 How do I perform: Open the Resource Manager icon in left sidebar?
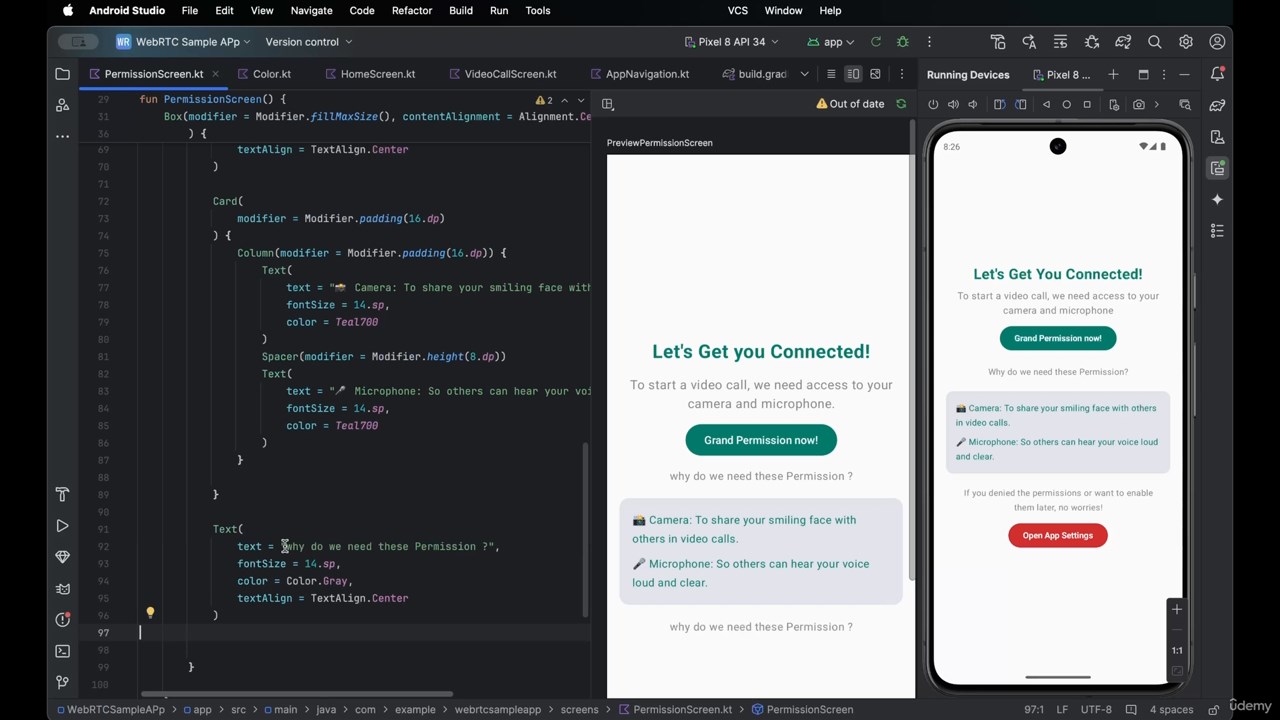coord(62,105)
